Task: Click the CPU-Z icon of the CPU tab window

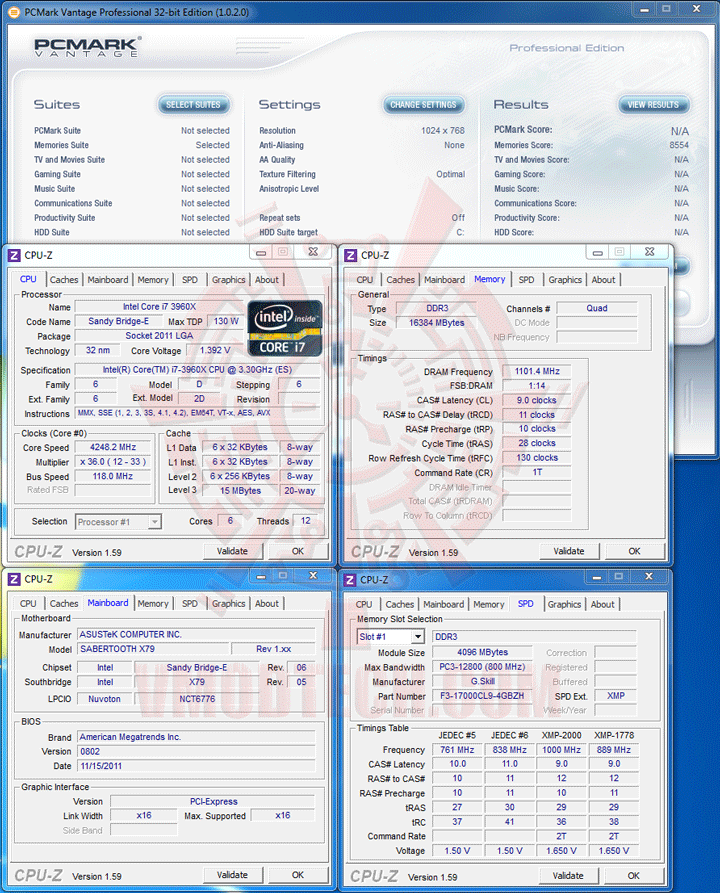Action: (x=14, y=255)
